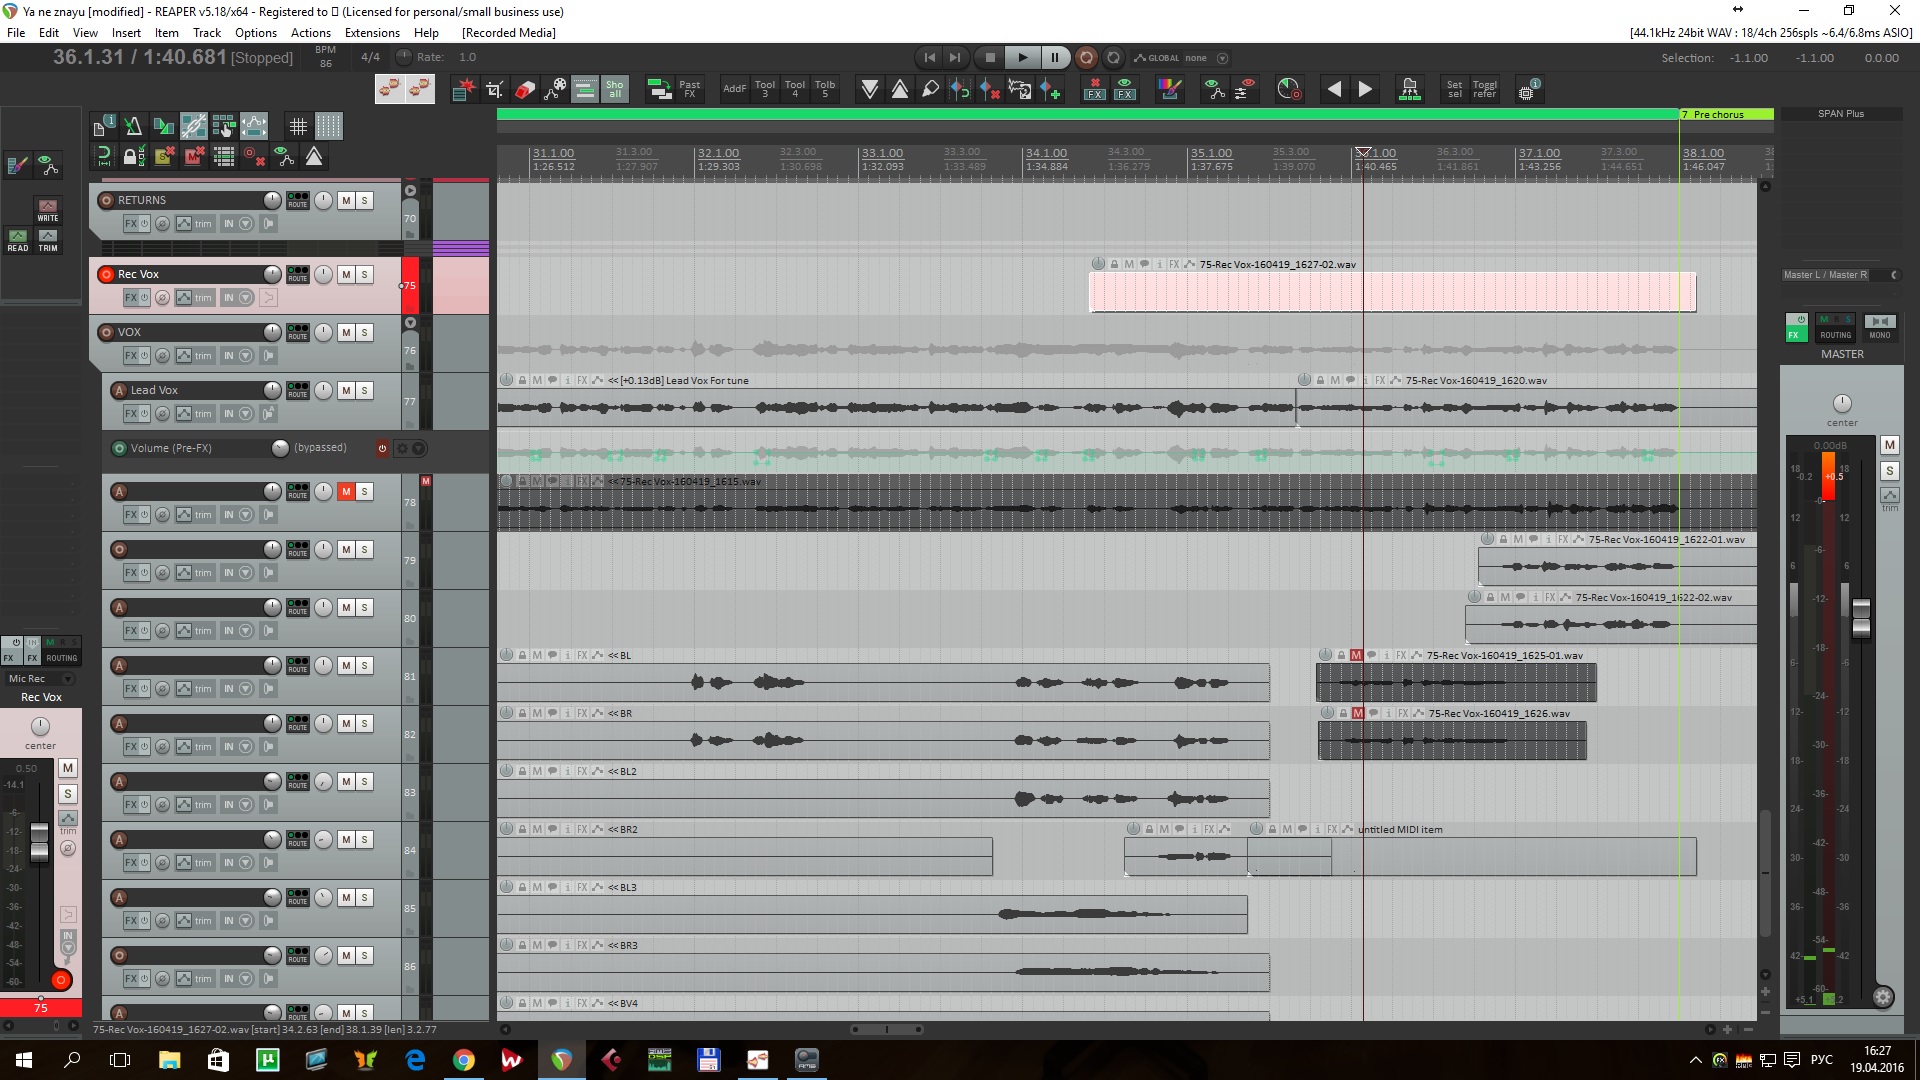The width and height of the screenshot is (1920, 1080).
Task: Collapse the VOX folder track
Action: coord(410,323)
